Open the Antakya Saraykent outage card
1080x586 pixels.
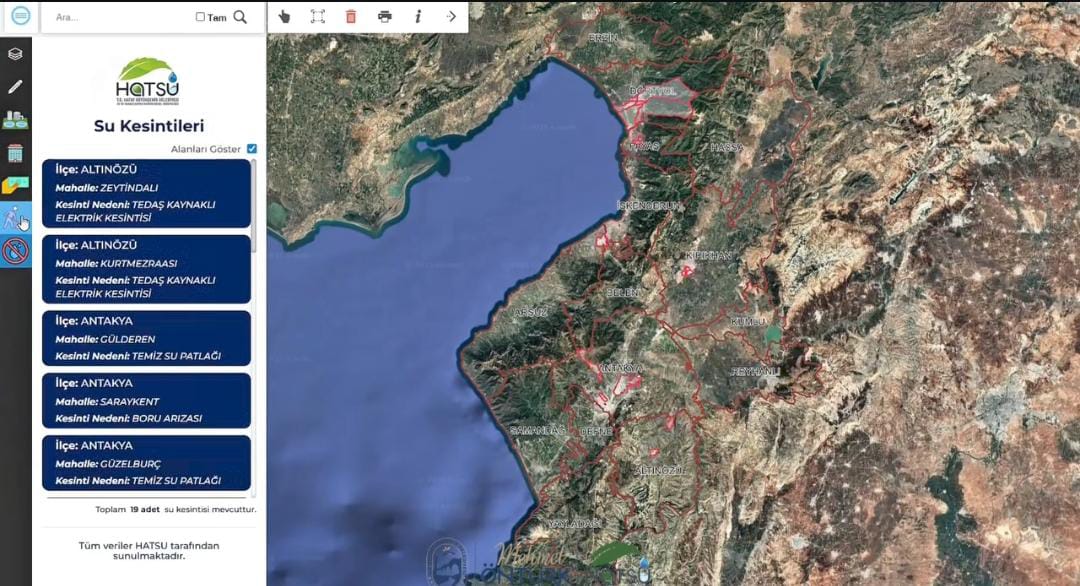click(x=146, y=400)
